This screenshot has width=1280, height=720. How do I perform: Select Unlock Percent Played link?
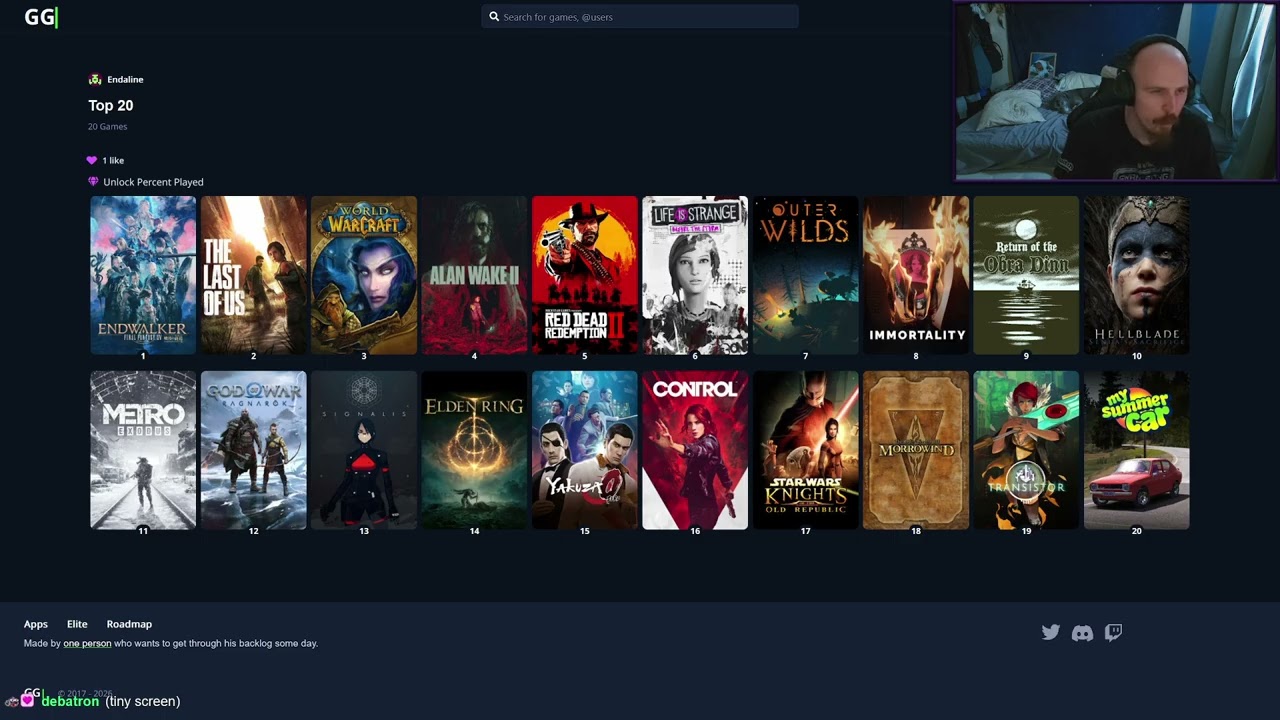[153, 182]
